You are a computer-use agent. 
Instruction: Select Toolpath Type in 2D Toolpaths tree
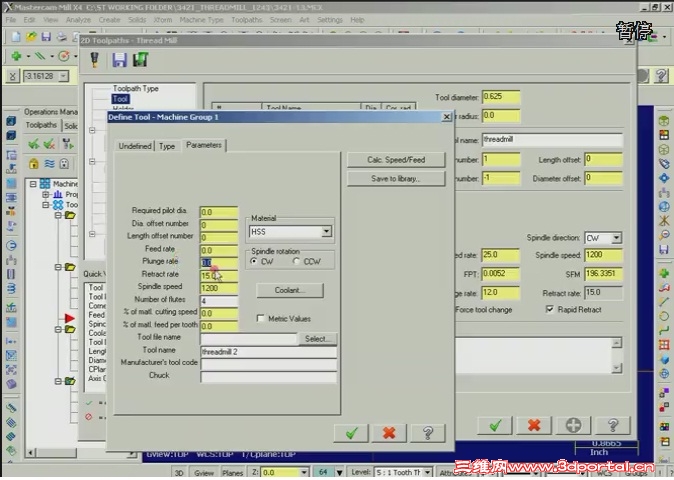pyautogui.click(x=135, y=89)
